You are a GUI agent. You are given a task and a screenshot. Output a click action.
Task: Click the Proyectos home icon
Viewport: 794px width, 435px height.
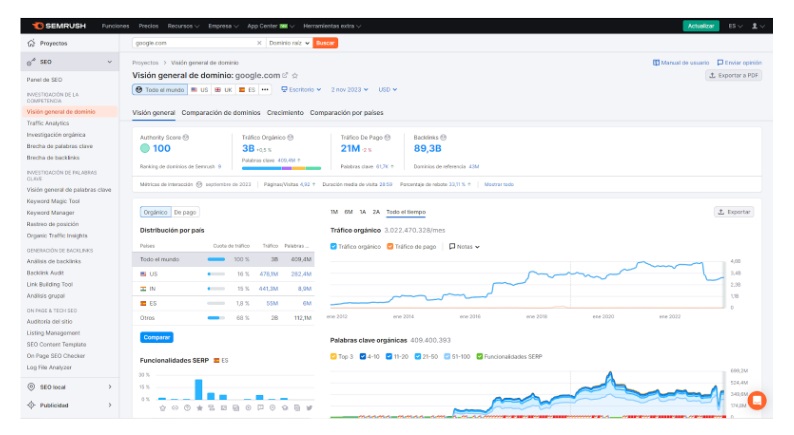point(31,43)
